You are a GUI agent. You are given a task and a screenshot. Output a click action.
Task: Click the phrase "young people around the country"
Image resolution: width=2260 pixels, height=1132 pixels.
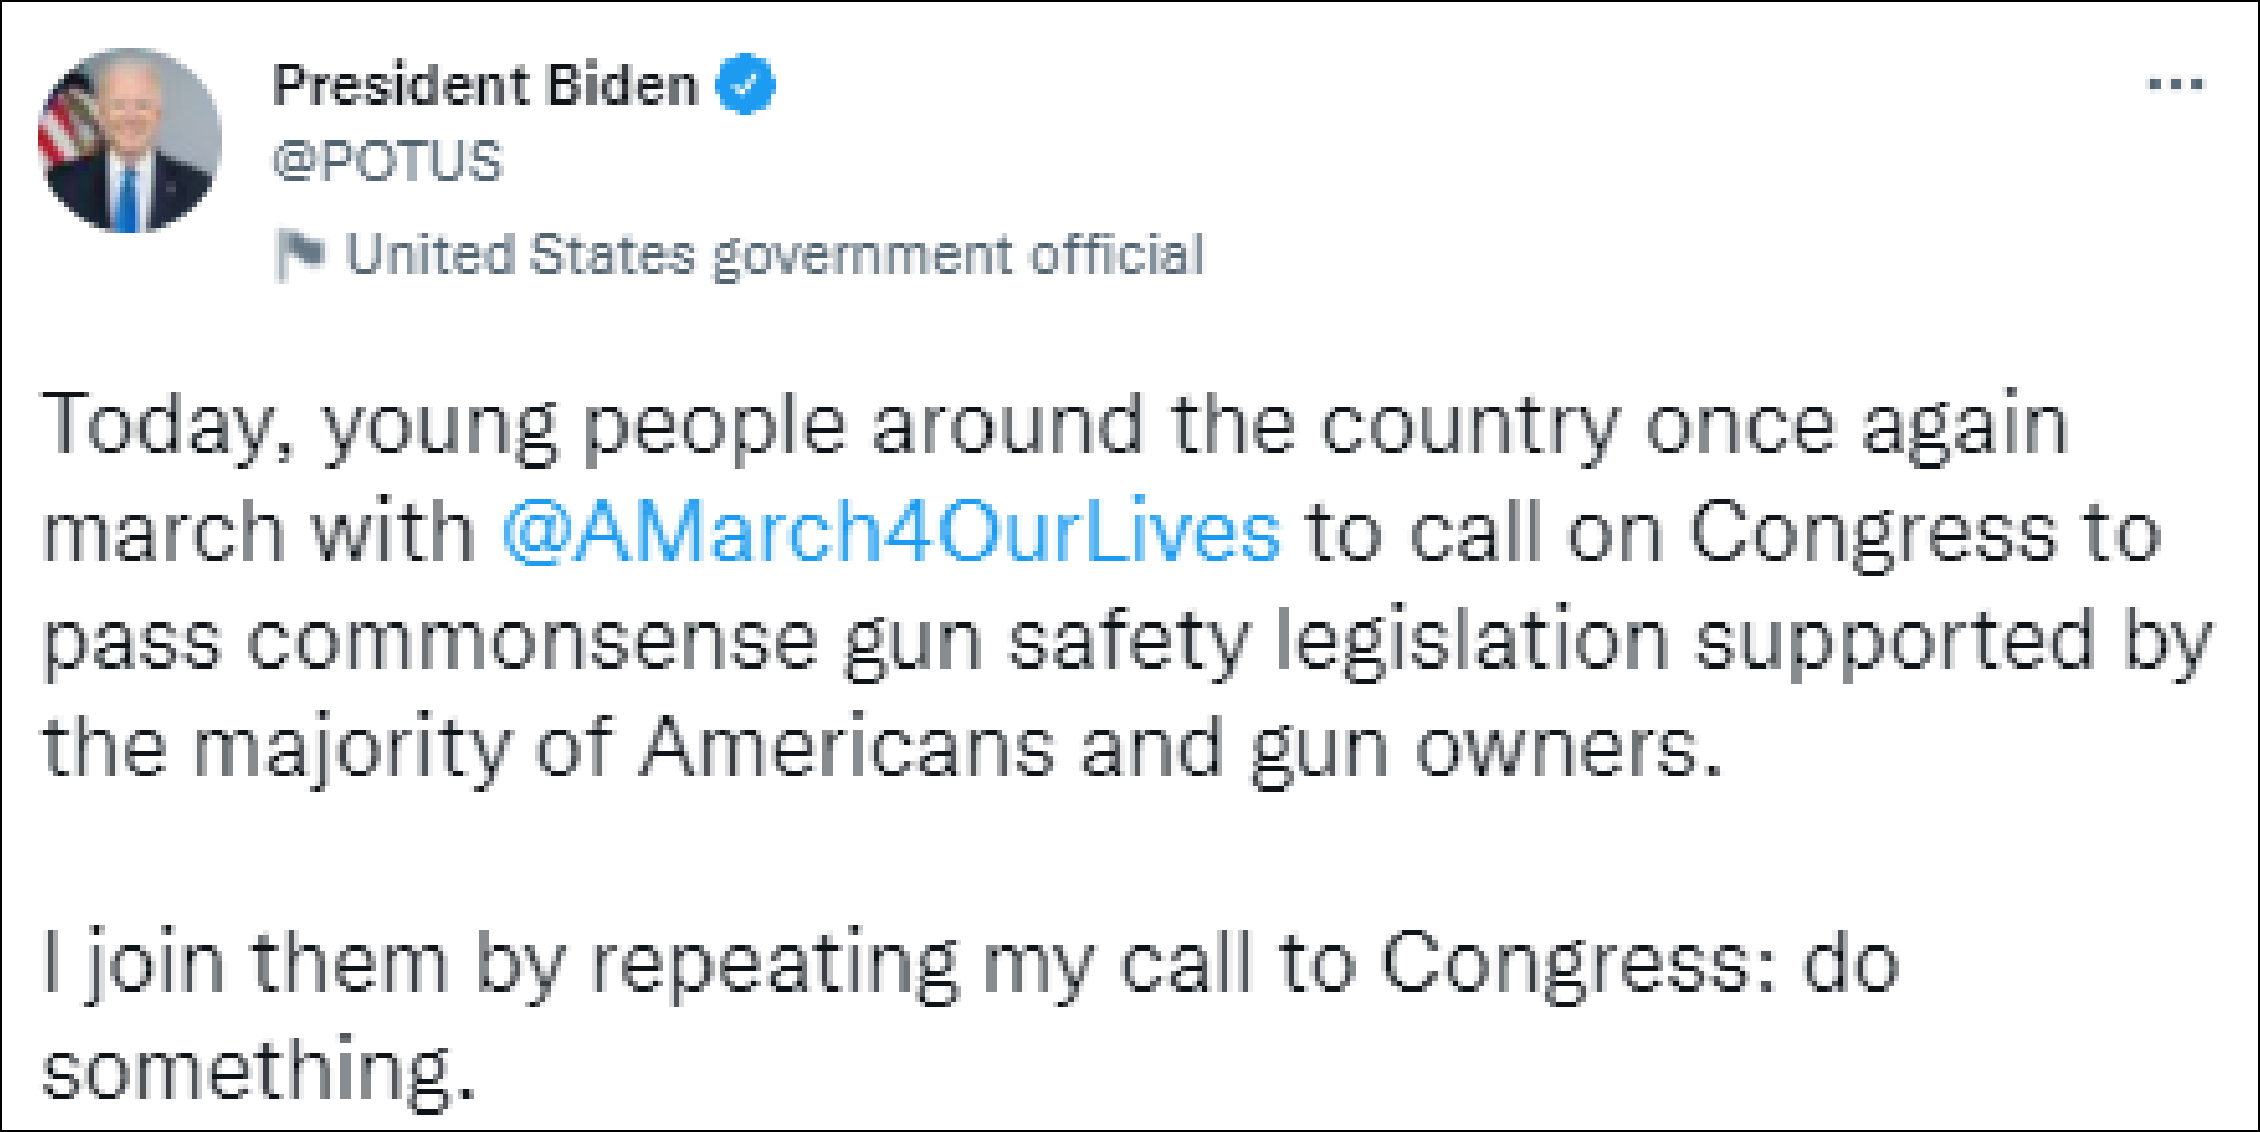pos(808,426)
